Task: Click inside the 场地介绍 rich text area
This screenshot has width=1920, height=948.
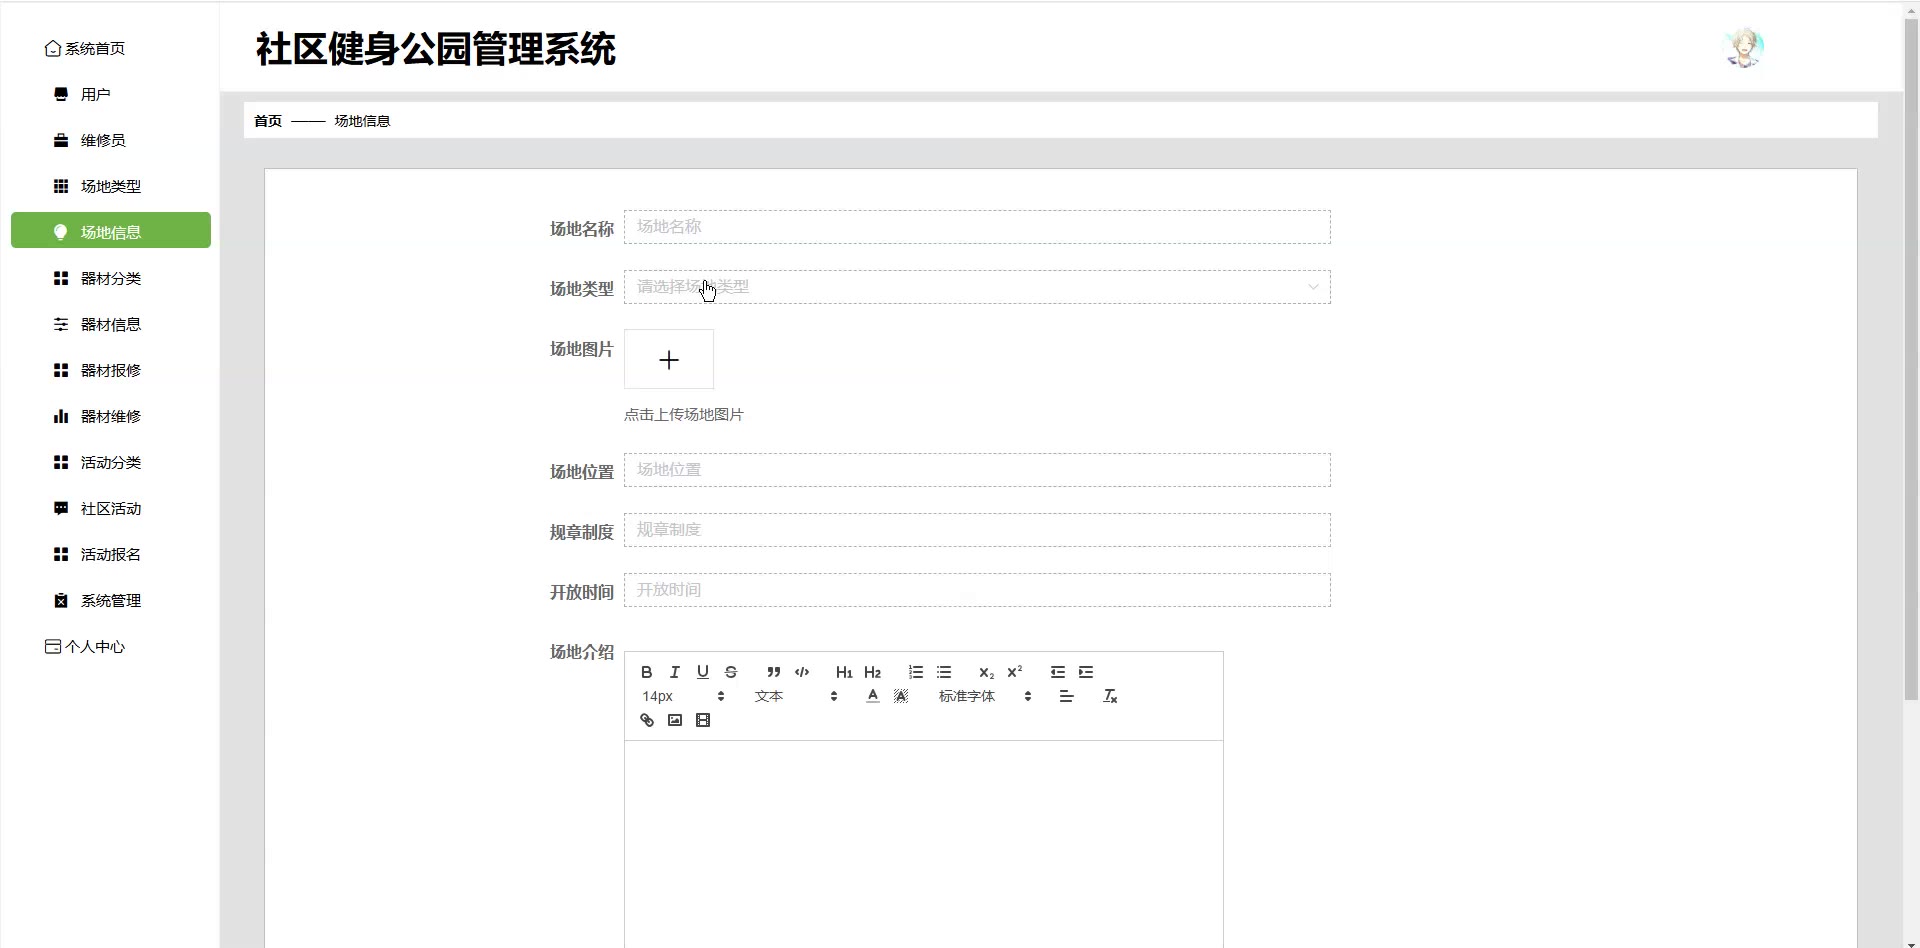Action: [924, 844]
